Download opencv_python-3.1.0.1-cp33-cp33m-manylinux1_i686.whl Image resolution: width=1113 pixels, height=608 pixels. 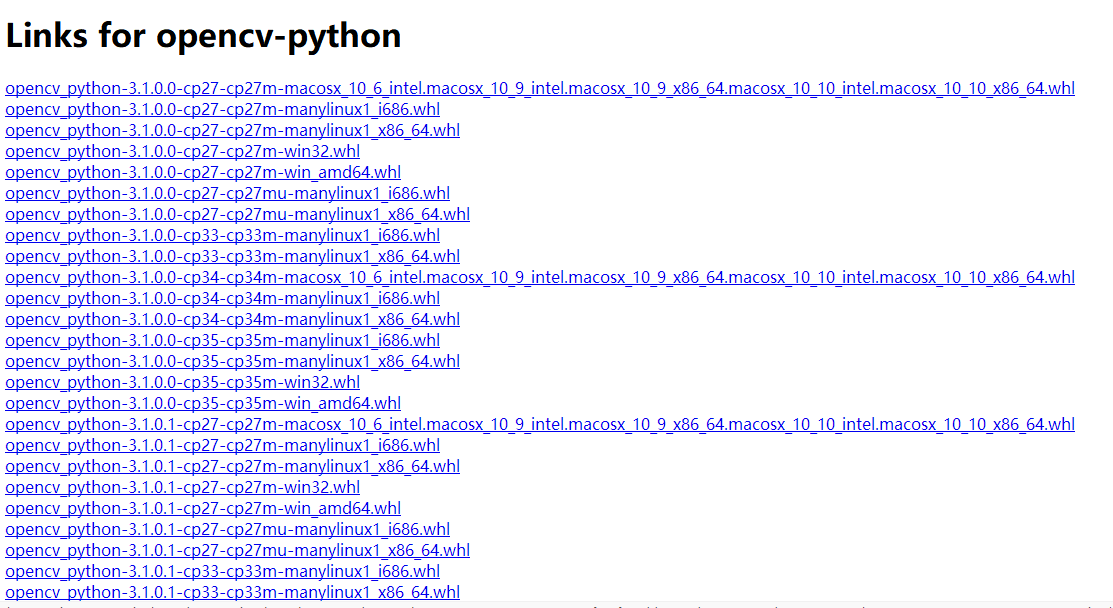pos(222,571)
